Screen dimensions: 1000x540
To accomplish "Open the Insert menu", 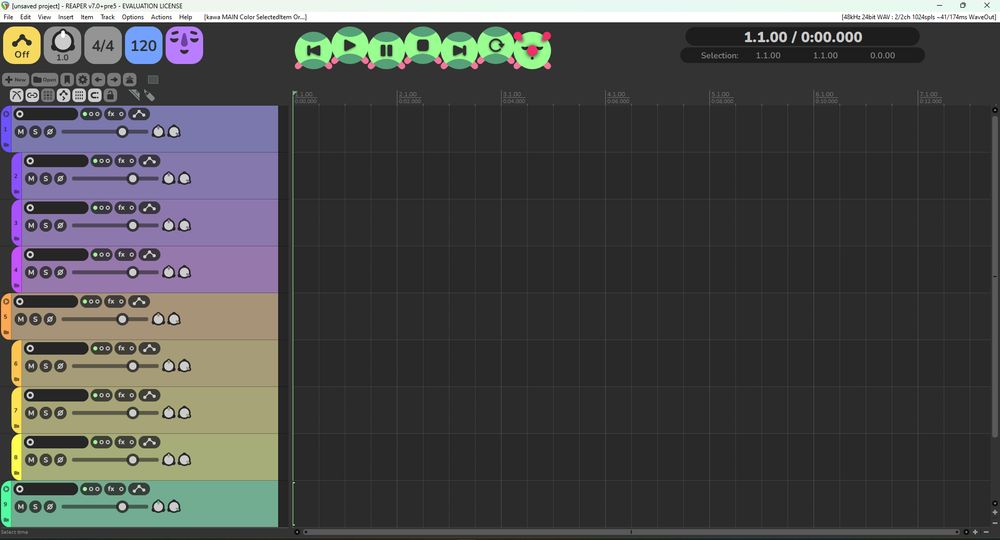I will [66, 17].
